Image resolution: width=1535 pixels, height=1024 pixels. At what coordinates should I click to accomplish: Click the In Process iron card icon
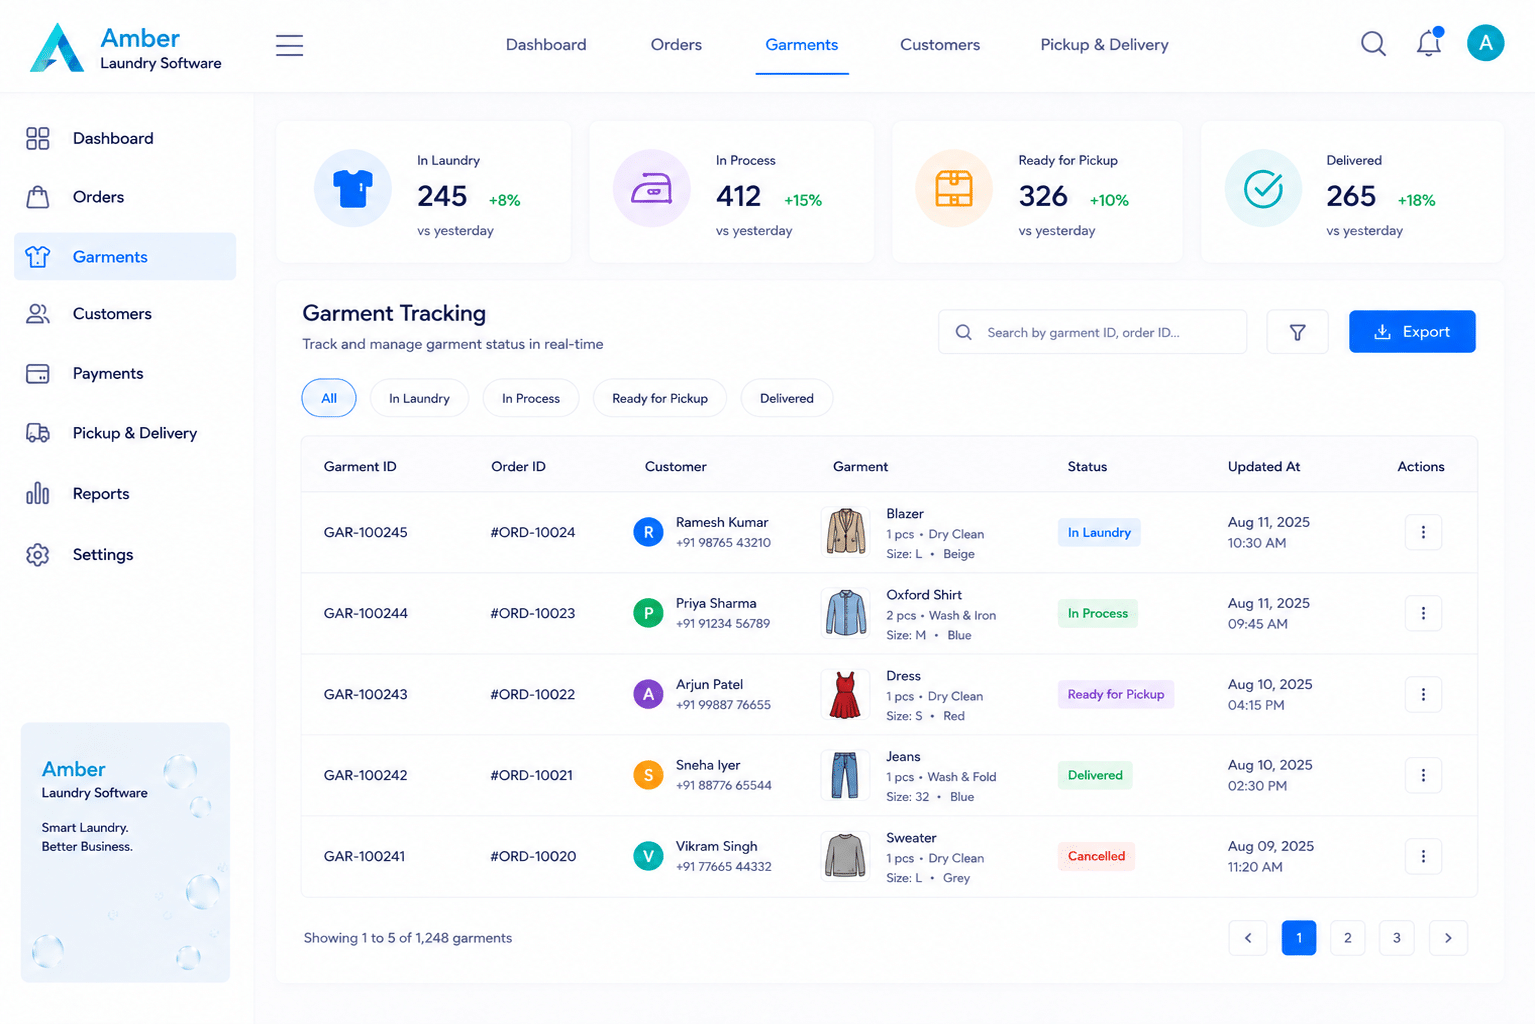(651, 188)
